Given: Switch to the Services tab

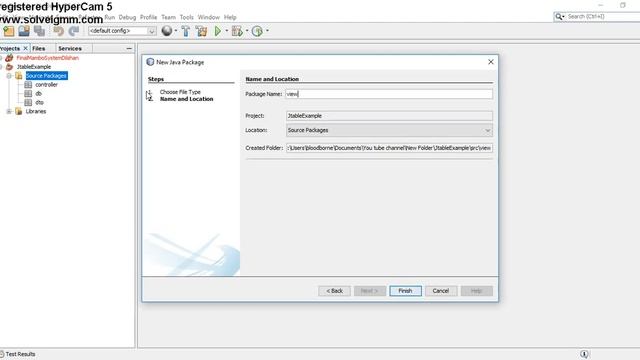Looking at the screenshot, I should coord(70,48).
